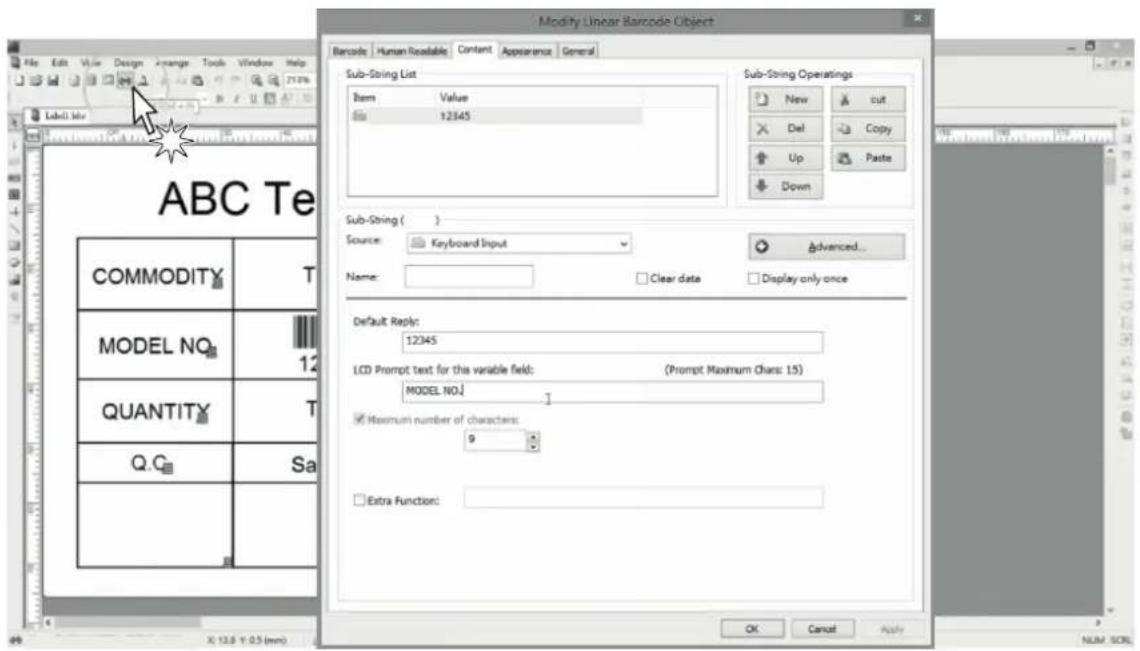
Task: Open the File menu
Action: [31, 63]
